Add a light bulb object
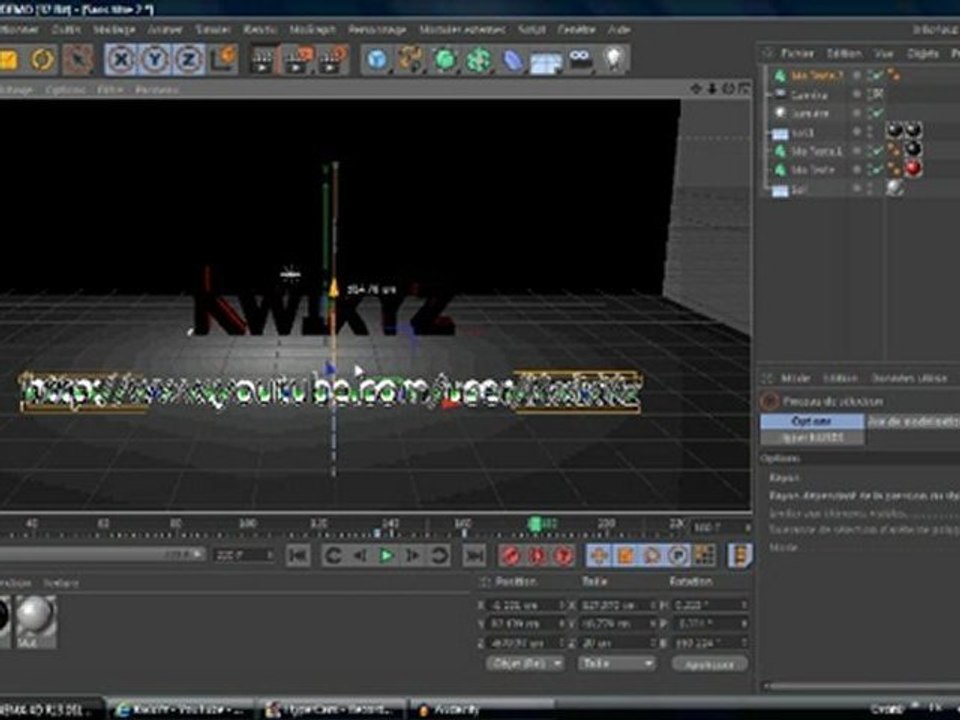This screenshot has height=720, width=960. [x=614, y=59]
